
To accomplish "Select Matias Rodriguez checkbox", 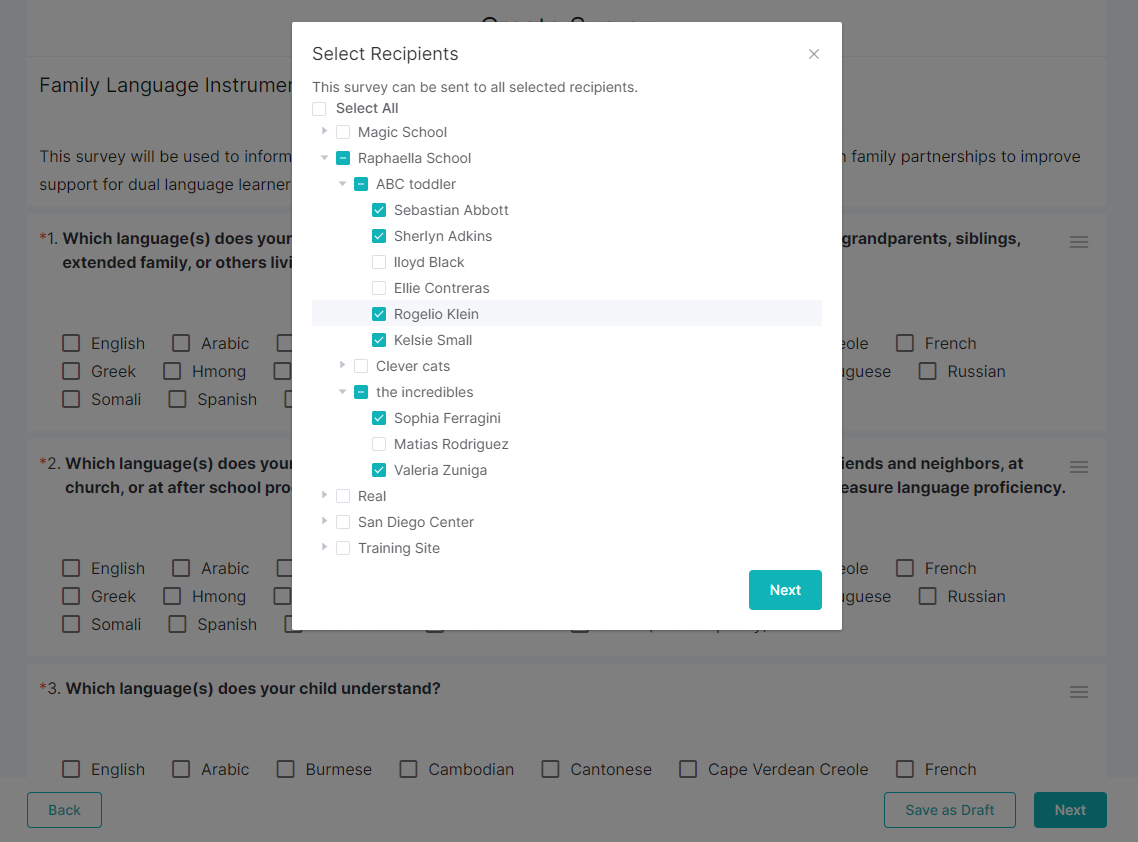I will 379,445.
